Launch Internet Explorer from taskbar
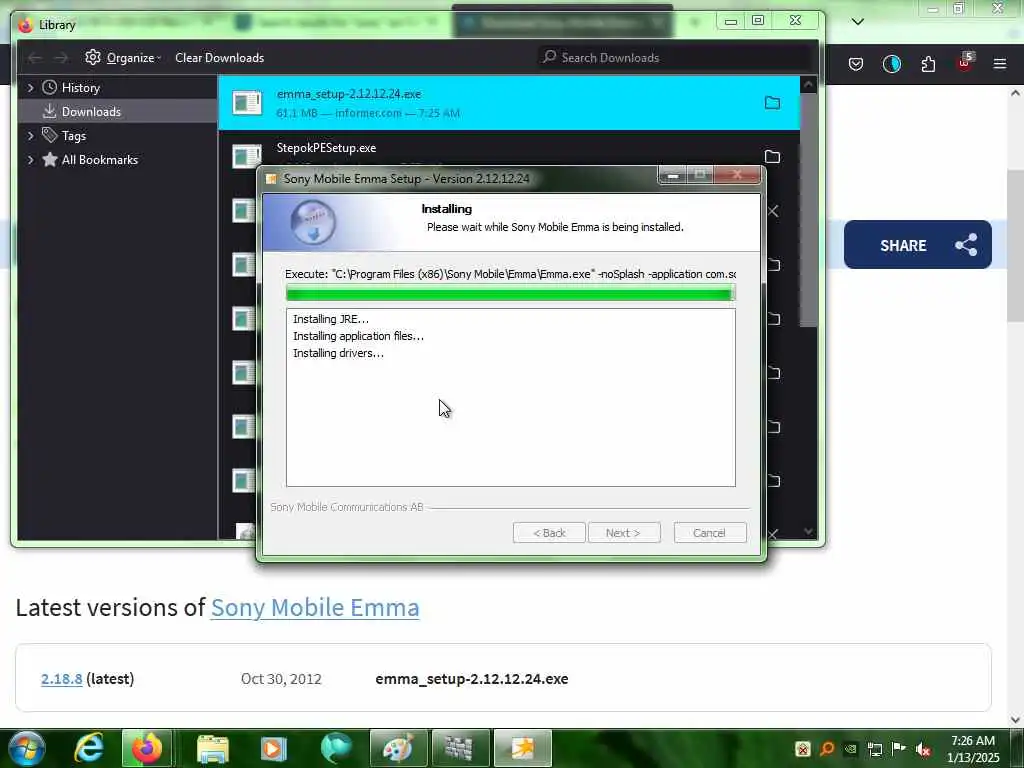This screenshot has width=1024, height=768. click(x=89, y=748)
